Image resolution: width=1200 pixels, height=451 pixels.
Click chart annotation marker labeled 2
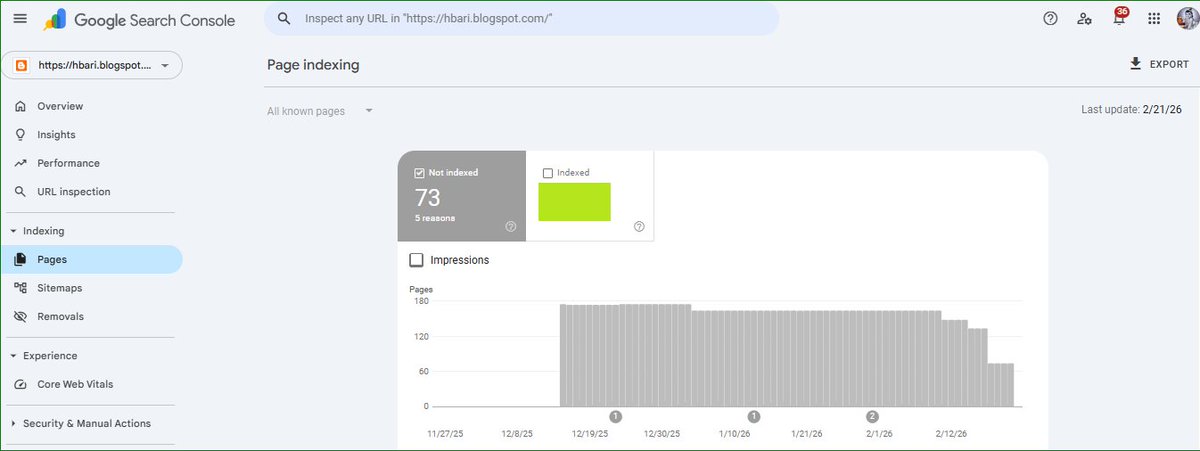(x=872, y=416)
